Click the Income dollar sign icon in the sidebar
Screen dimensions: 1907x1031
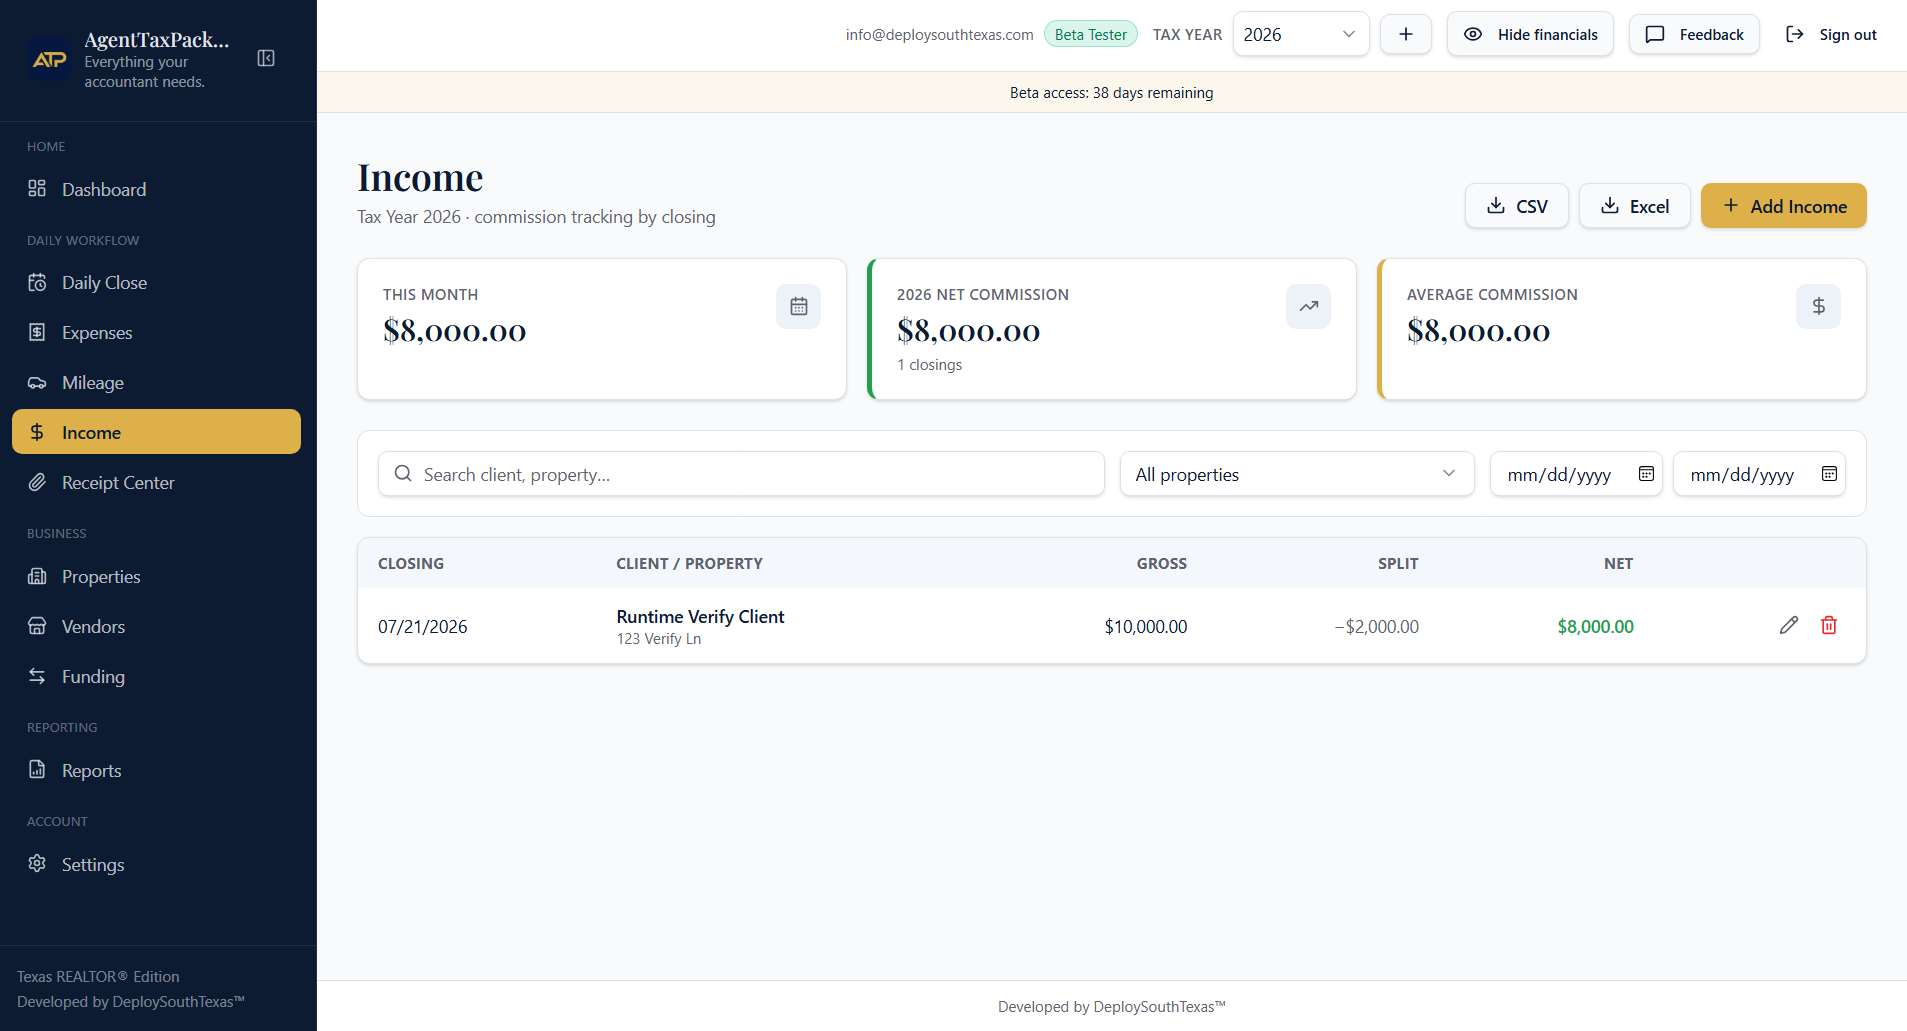click(x=37, y=432)
